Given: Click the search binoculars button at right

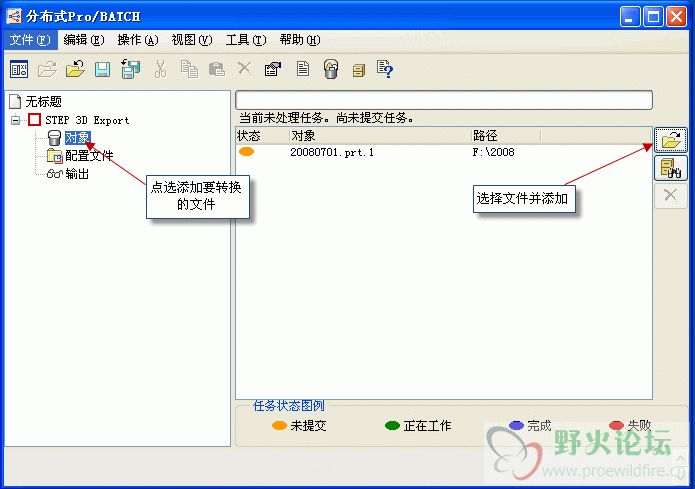Looking at the screenshot, I should coord(671,168).
